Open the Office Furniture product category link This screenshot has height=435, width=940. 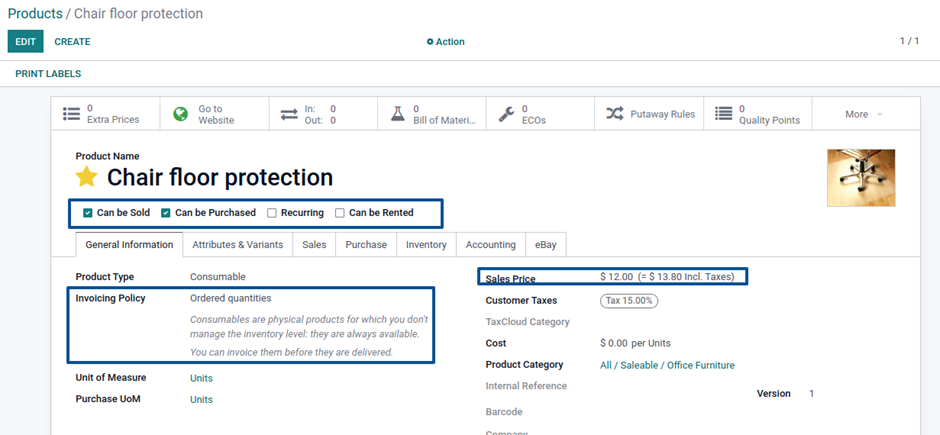667,365
